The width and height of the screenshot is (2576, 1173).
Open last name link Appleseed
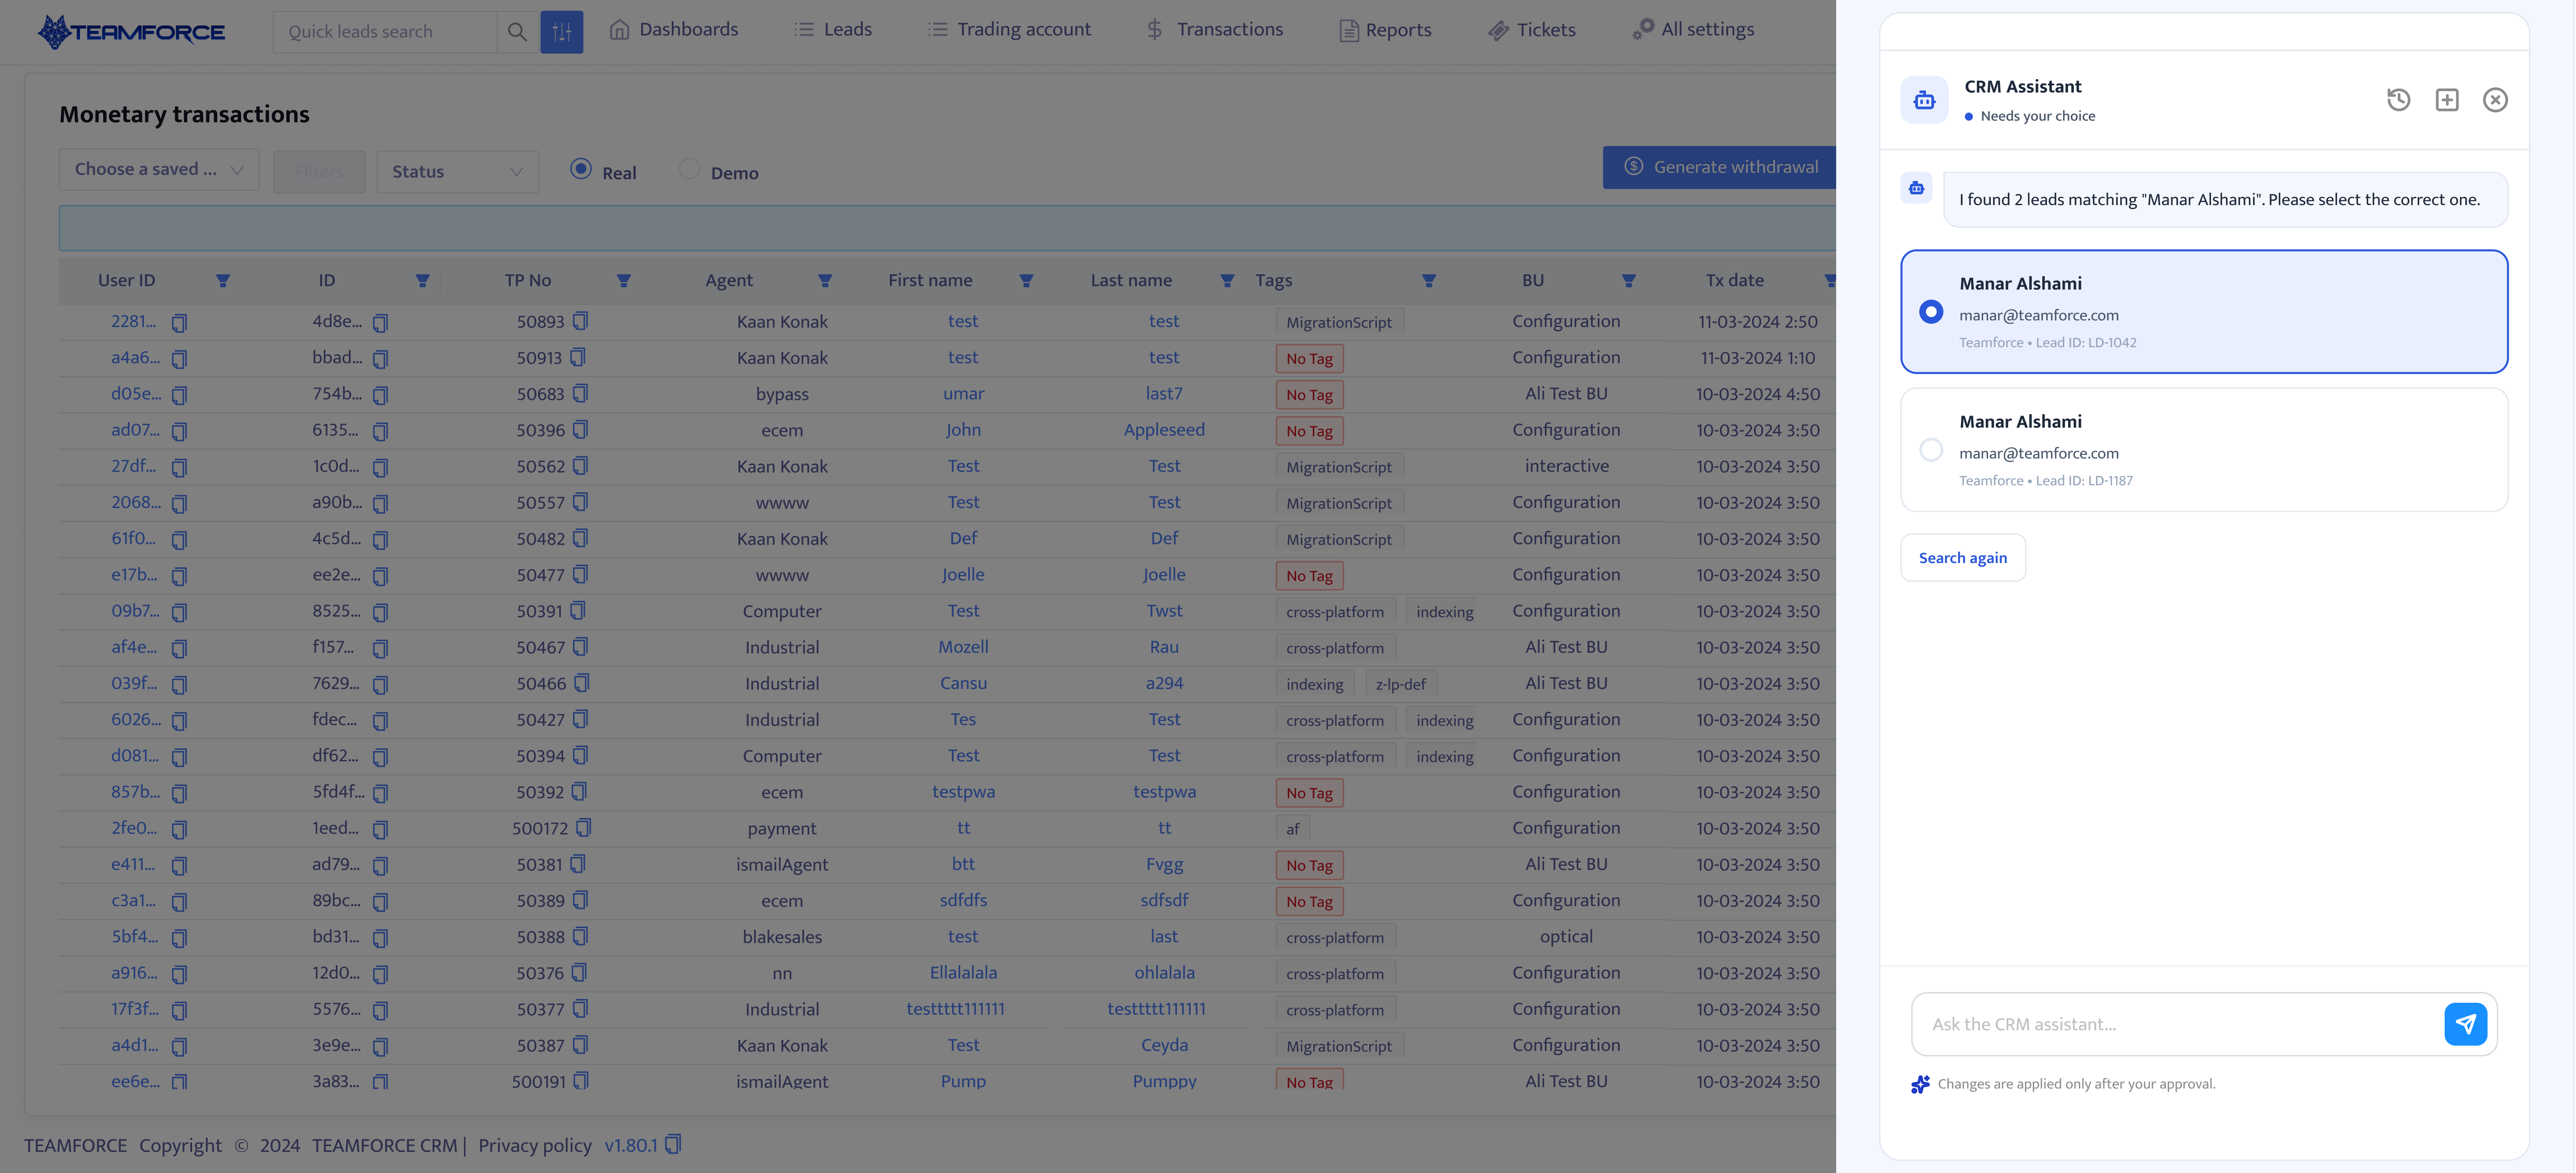1164,430
